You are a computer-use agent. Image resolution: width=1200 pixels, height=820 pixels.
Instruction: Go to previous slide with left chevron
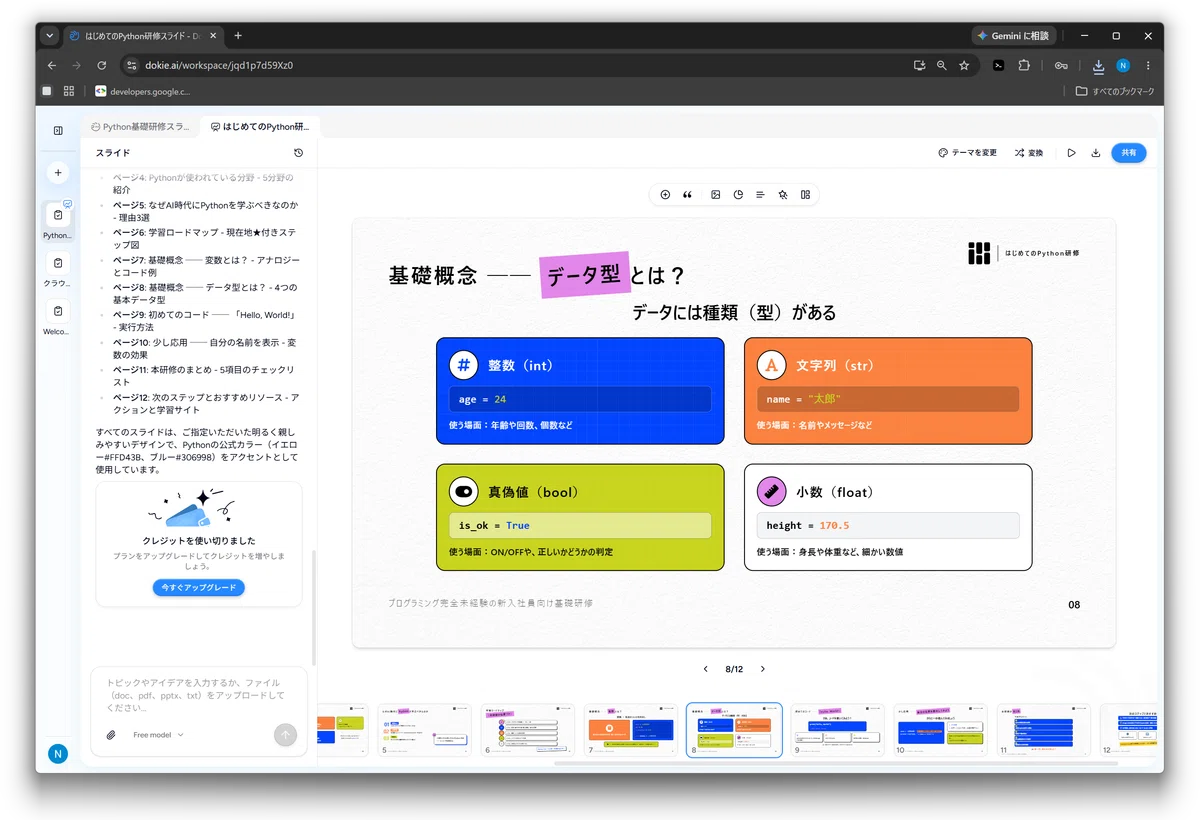coord(705,669)
